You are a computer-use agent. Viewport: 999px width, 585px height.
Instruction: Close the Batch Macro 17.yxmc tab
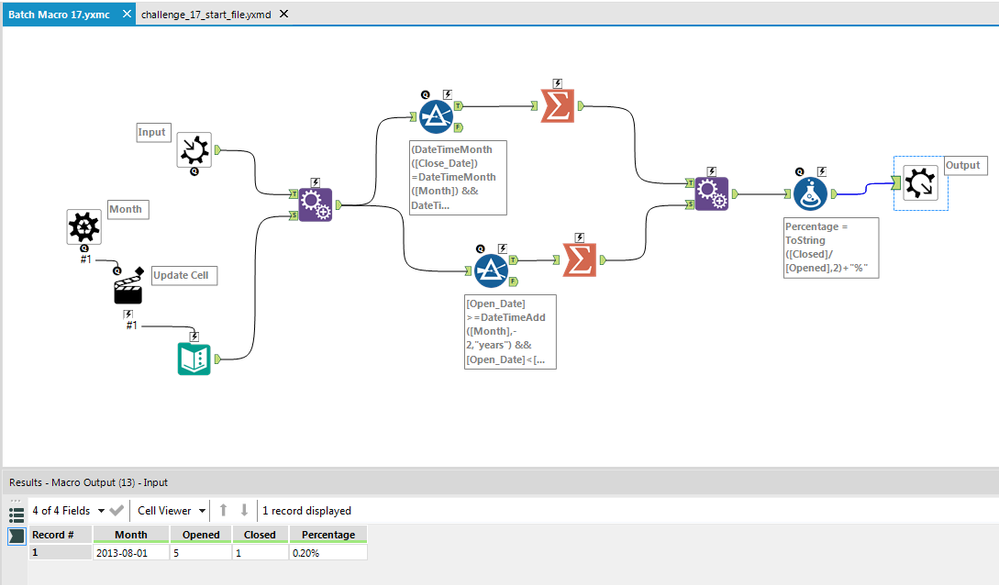(x=127, y=13)
